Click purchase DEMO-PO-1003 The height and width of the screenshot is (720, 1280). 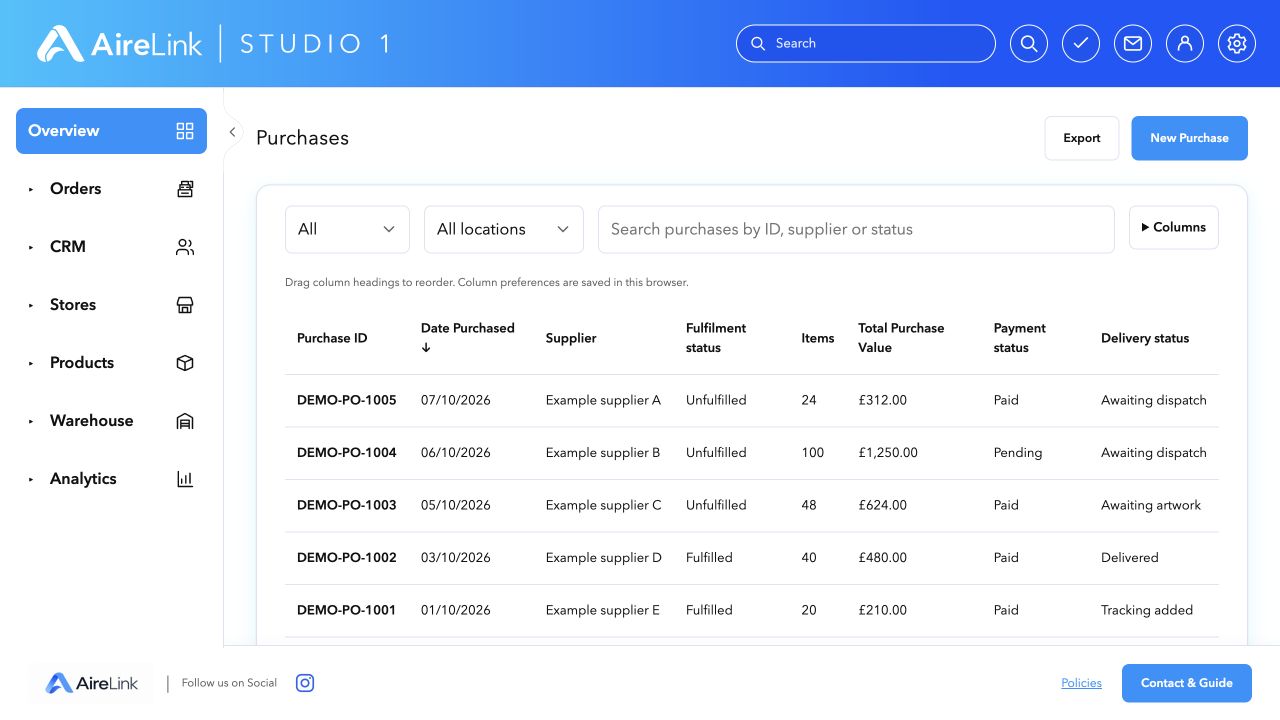pyautogui.click(x=347, y=505)
